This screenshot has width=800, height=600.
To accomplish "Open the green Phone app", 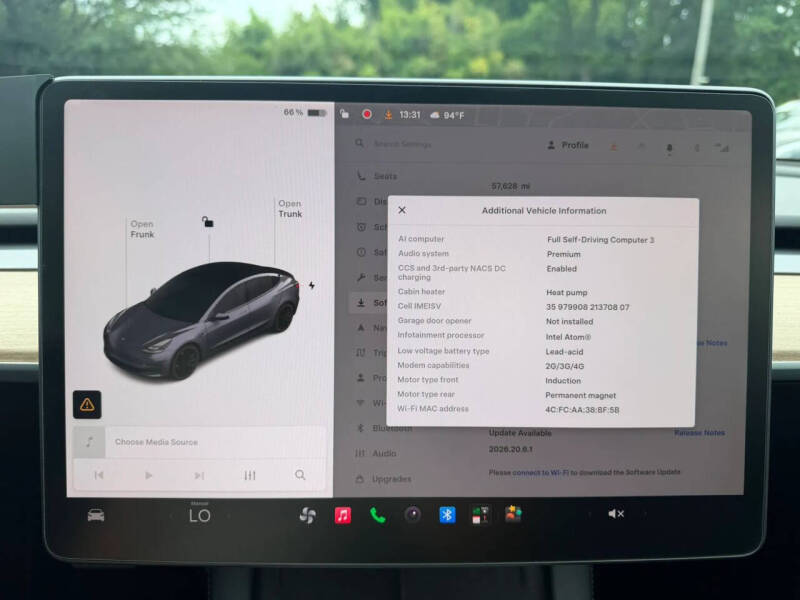I will (x=378, y=515).
